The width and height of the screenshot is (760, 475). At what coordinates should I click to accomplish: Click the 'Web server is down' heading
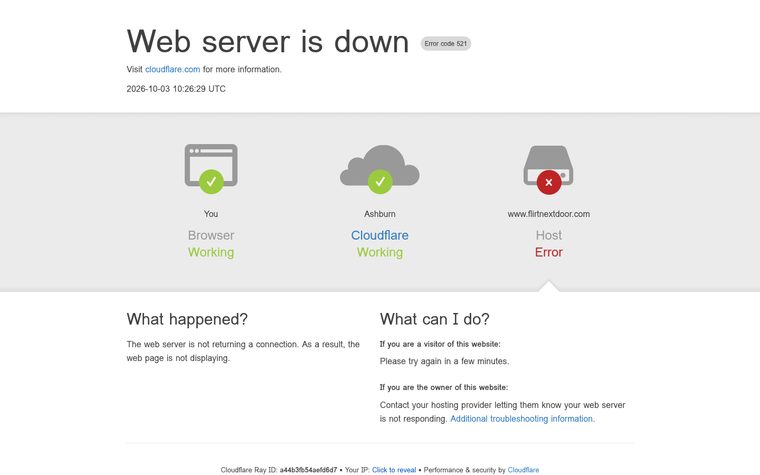pyautogui.click(x=268, y=41)
